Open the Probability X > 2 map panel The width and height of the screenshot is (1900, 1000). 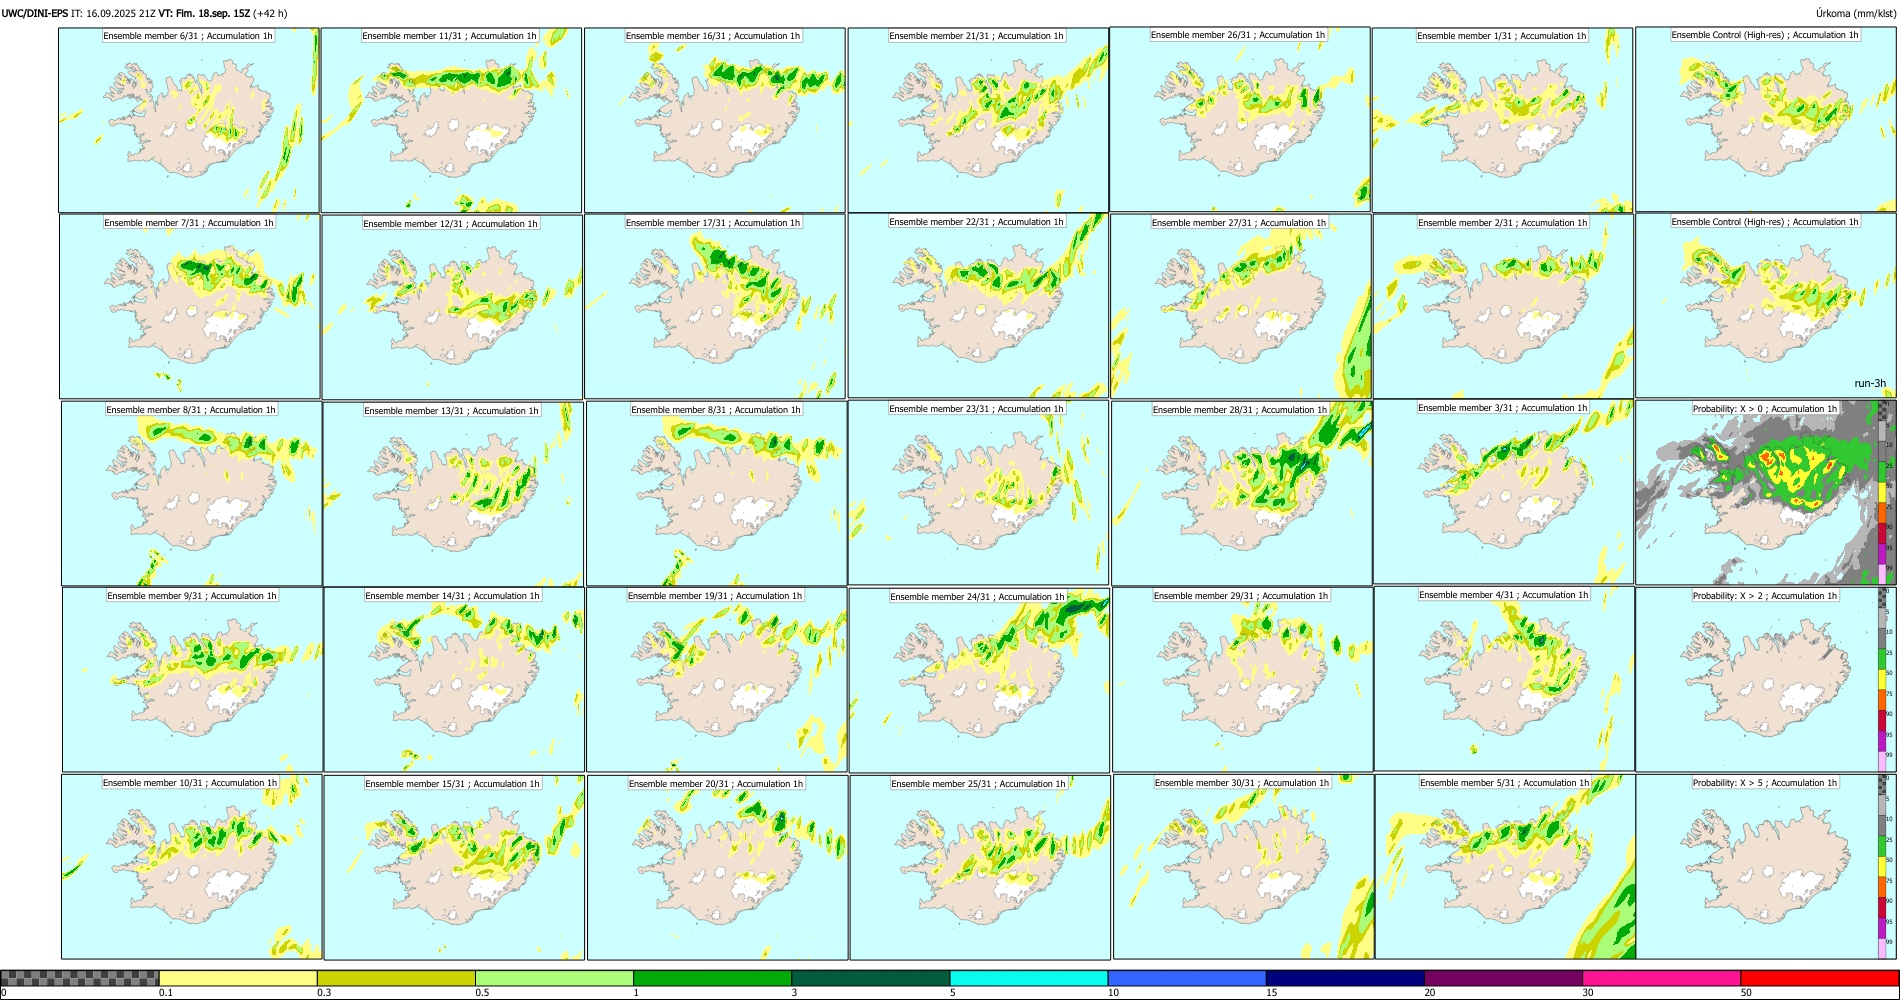[x=1766, y=679]
